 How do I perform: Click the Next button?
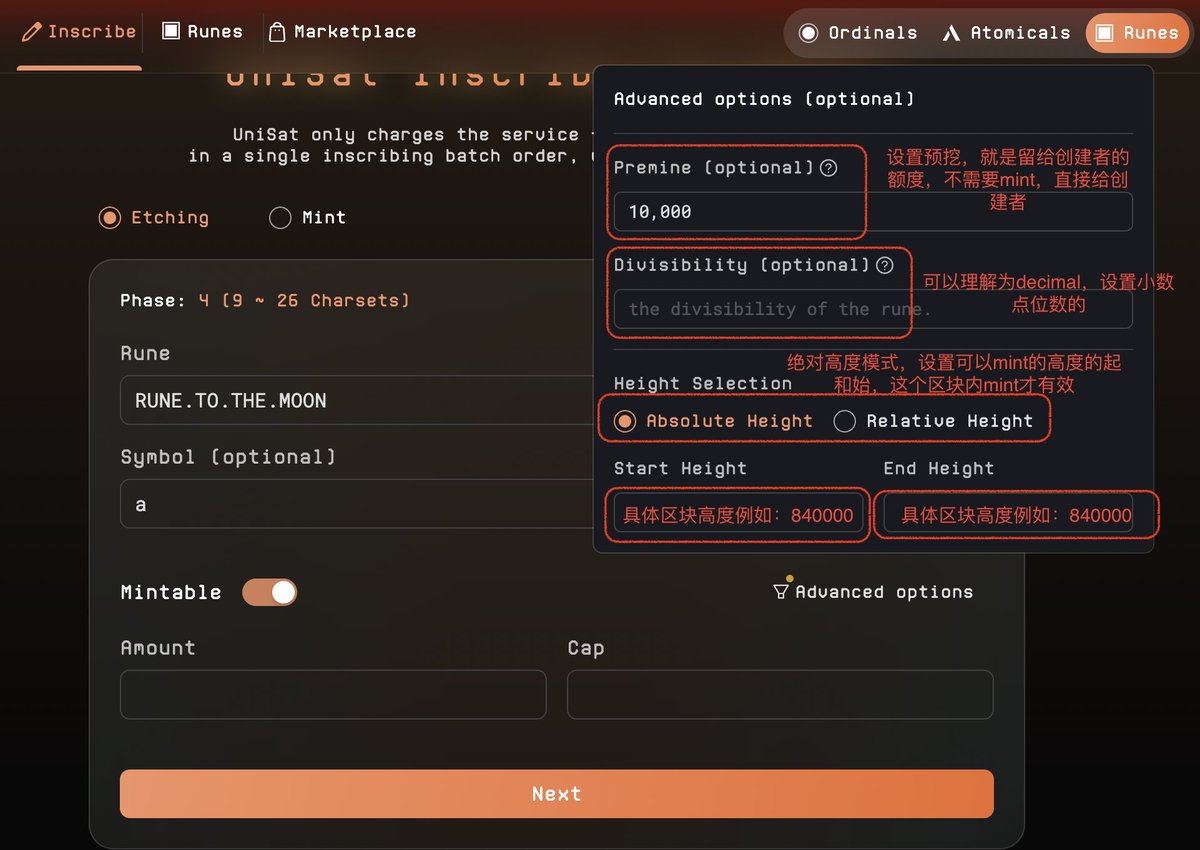[x=557, y=794]
